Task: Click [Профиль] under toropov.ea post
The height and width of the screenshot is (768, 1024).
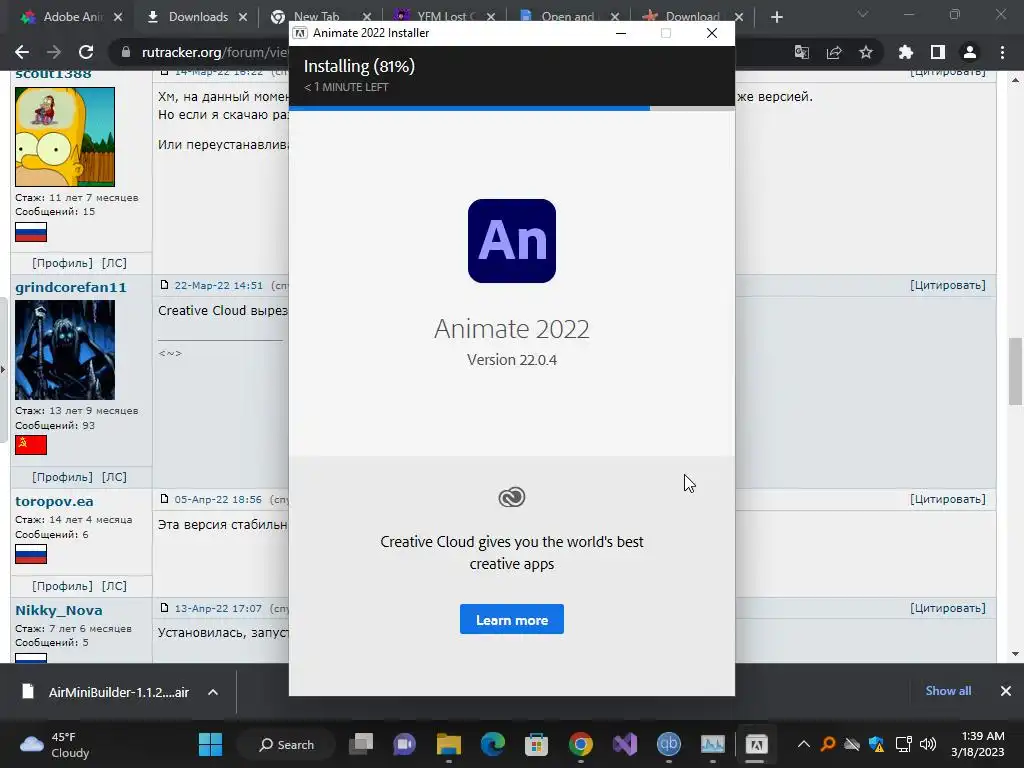Action: (62, 586)
